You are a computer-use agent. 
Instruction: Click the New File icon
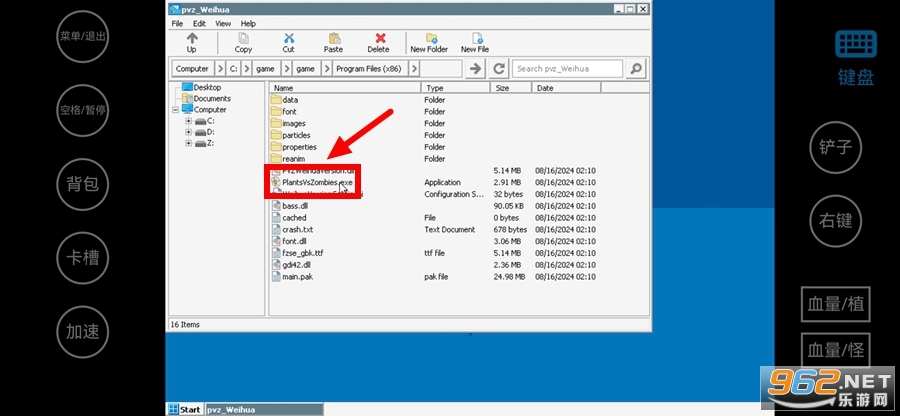pos(476,38)
